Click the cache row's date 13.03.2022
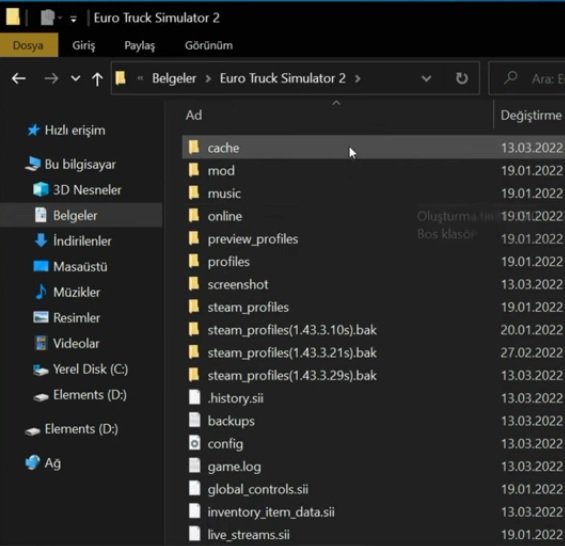565x546 pixels. click(x=532, y=148)
